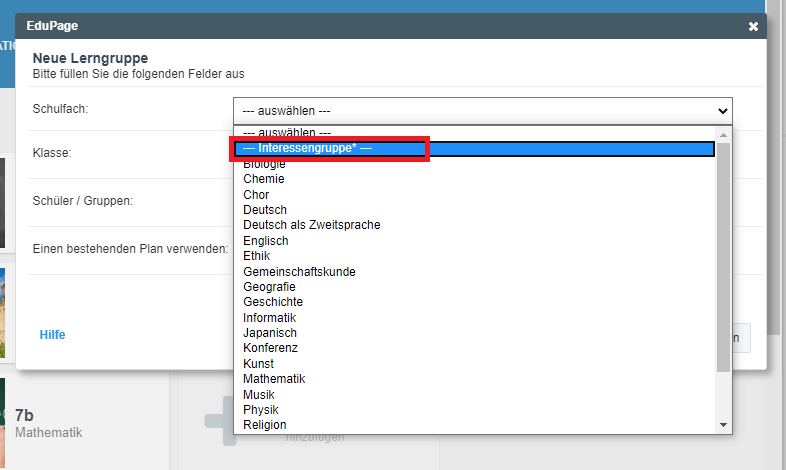
Task: Choose Informatik subject
Action: 475,318
